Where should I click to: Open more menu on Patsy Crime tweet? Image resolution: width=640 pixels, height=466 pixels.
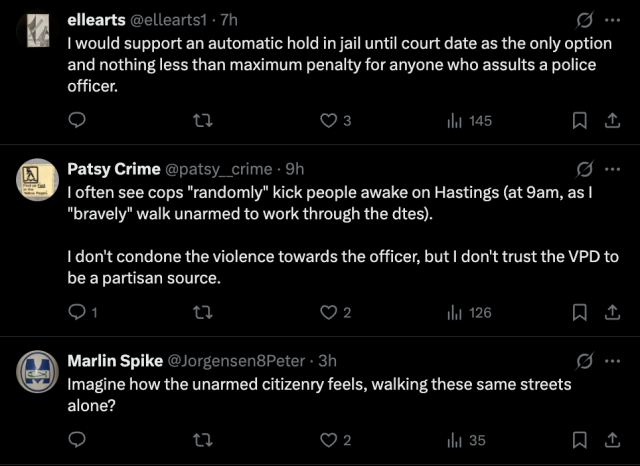point(612,169)
